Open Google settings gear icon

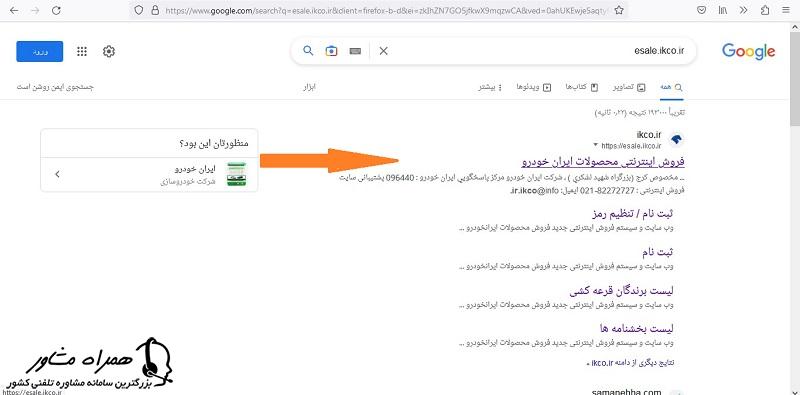tap(109, 52)
